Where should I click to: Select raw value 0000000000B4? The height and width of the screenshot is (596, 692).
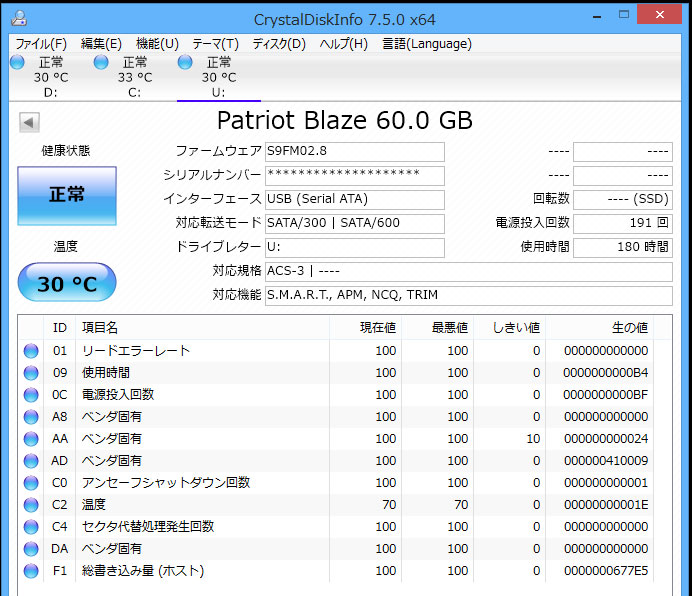click(606, 373)
